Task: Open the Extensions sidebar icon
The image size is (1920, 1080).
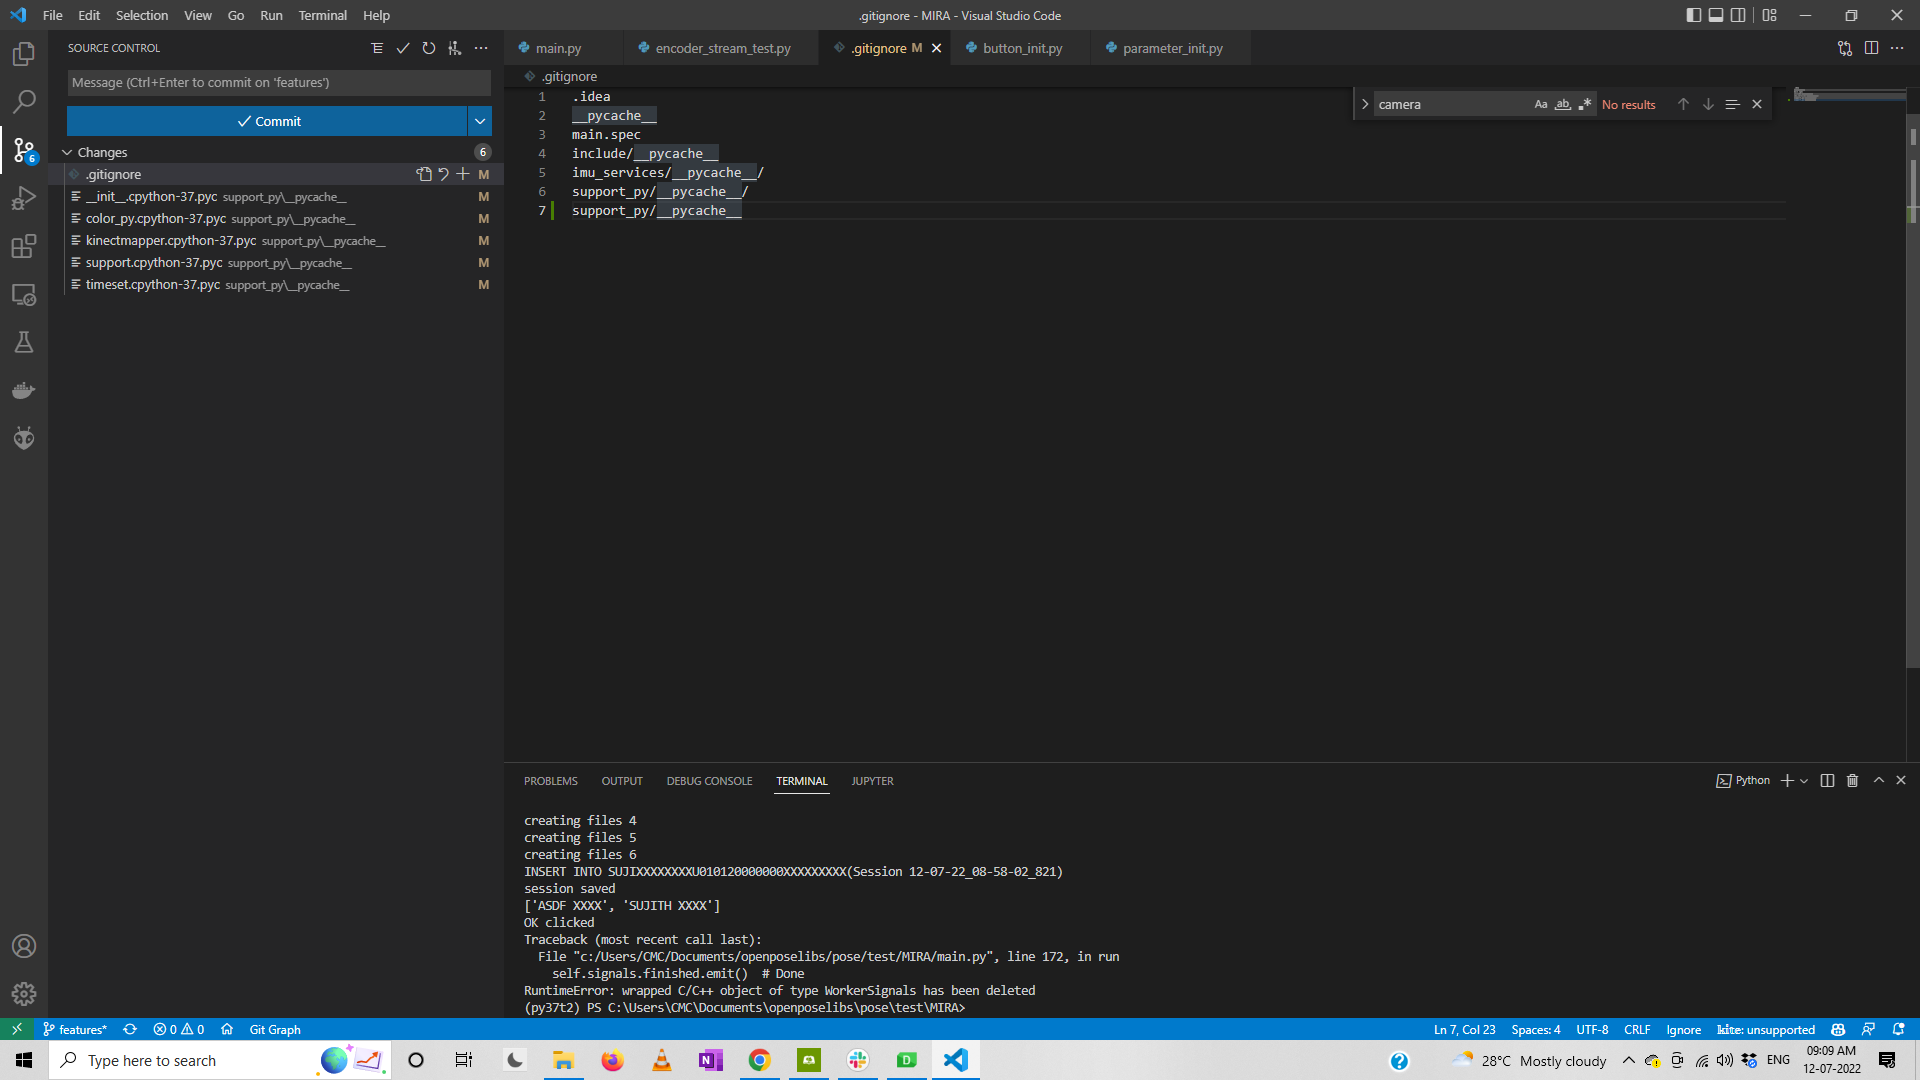Action: coord(24,246)
